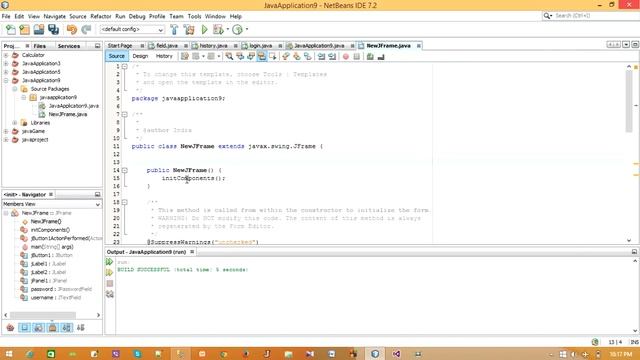Click the Shift Line Left icon

pyautogui.click(x=321, y=56)
